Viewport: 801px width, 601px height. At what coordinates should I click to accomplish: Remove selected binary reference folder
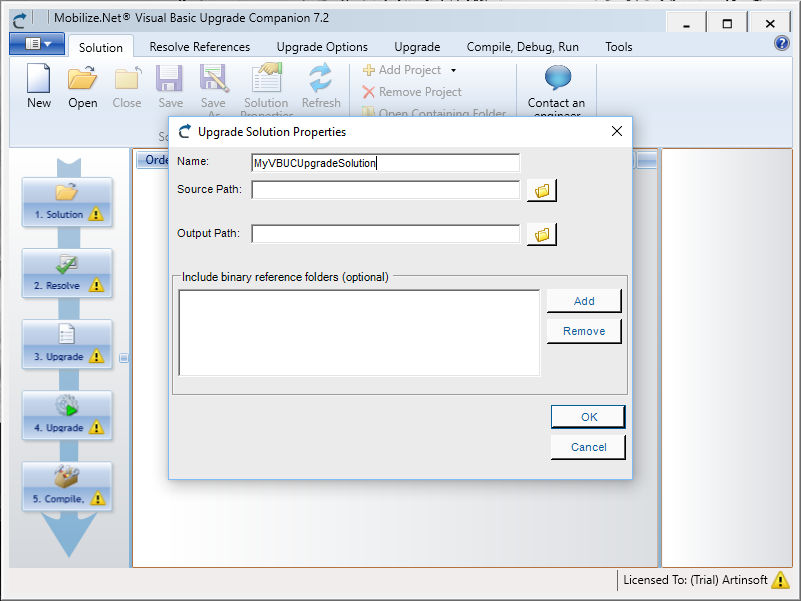coord(584,331)
